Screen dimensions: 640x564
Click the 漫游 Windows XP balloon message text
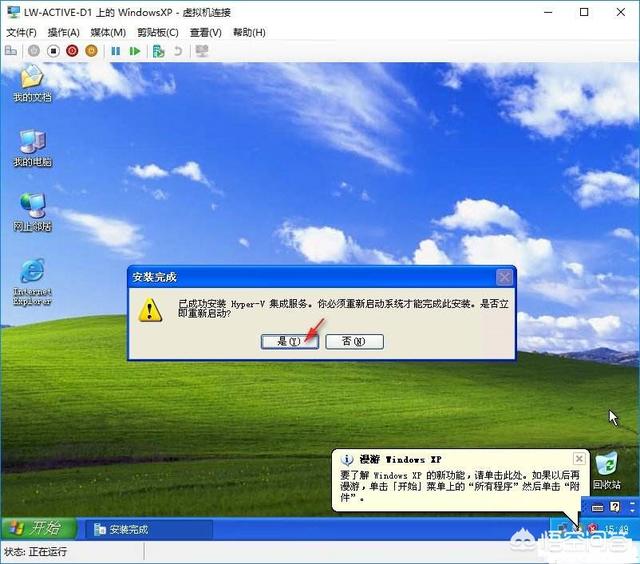pos(460,486)
